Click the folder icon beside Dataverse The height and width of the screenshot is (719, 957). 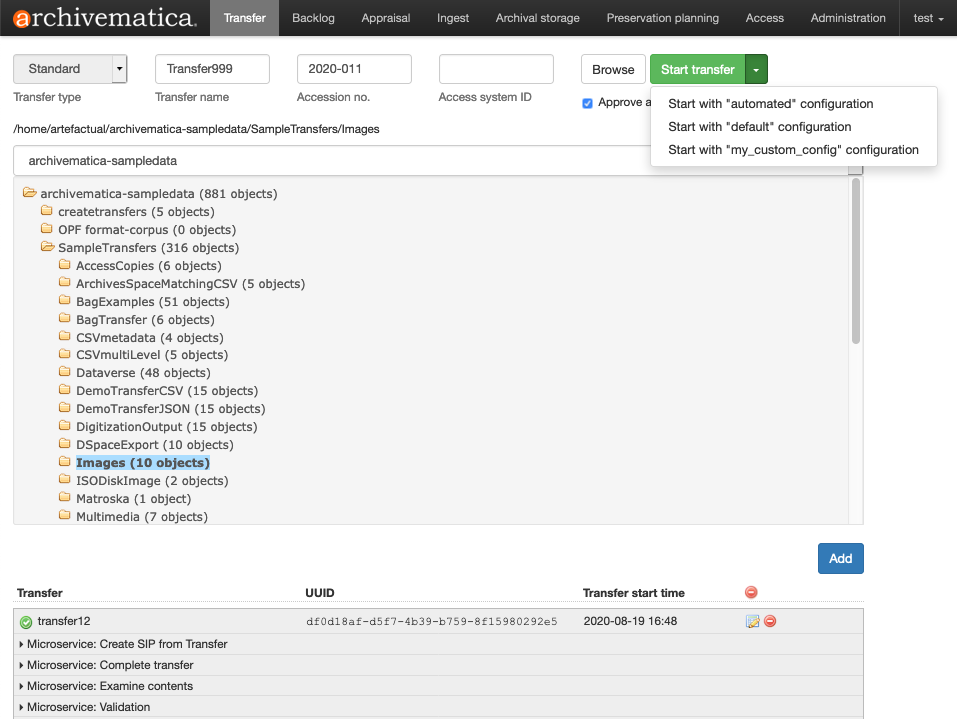coord(64,372)
